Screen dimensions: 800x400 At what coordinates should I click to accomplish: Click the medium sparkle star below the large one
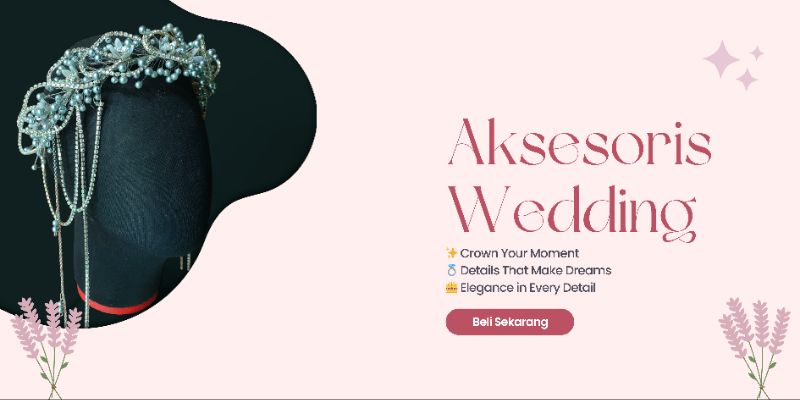tap(746, 80)
